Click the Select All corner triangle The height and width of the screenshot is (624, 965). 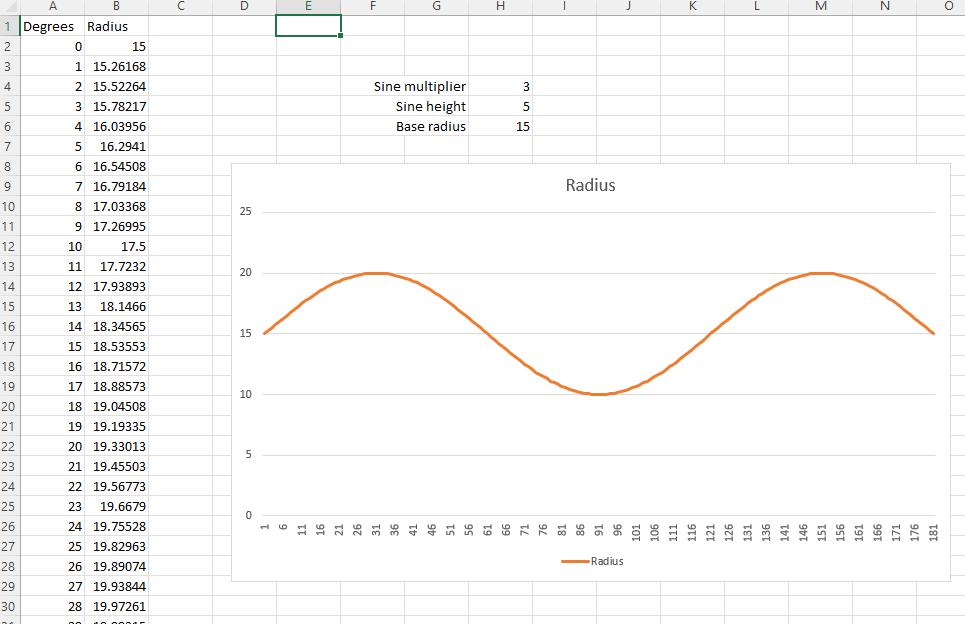[10, 7]
